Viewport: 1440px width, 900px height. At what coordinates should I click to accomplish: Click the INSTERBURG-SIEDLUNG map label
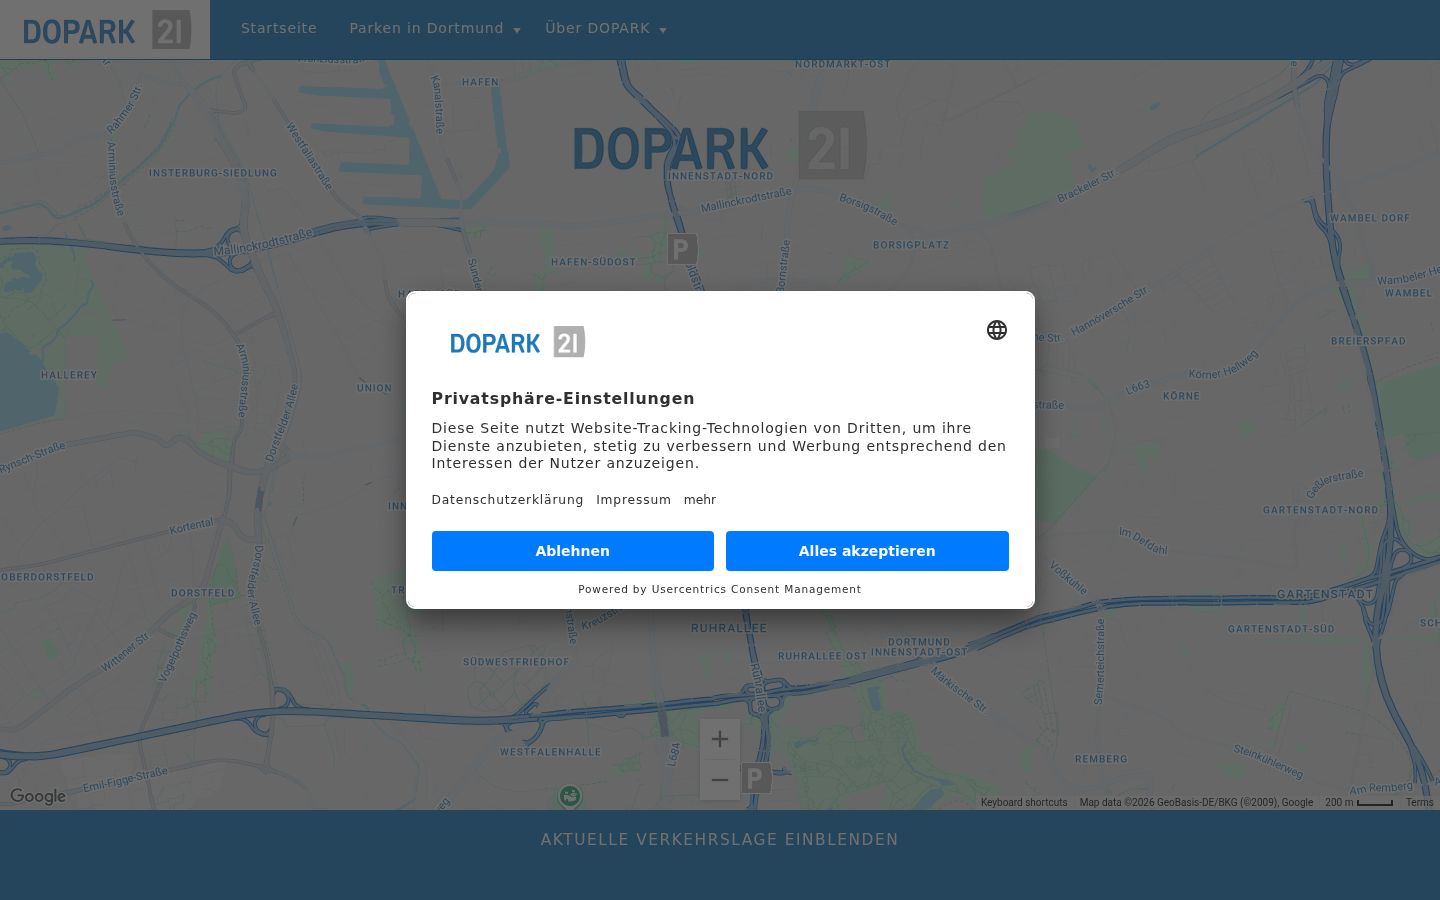(x=213, y=173)
